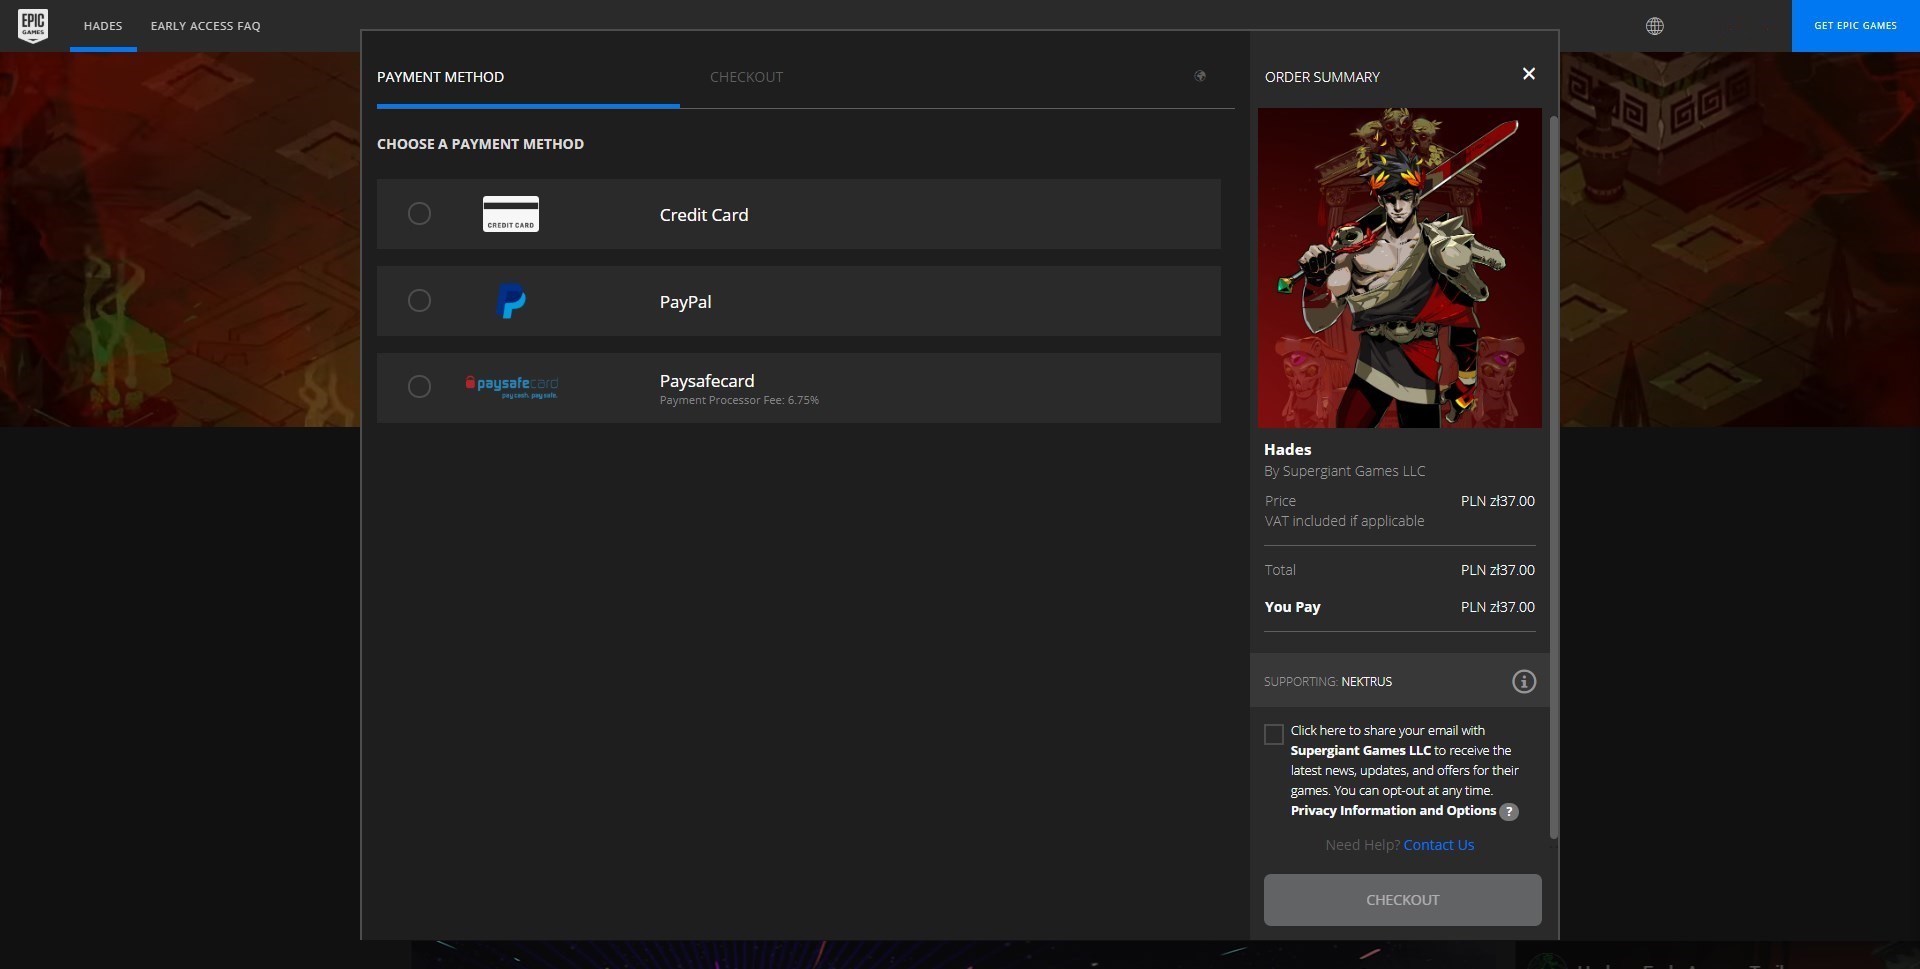Click 'VAT included if applicable' text

pyautogui.click(x=1345, y=521)
